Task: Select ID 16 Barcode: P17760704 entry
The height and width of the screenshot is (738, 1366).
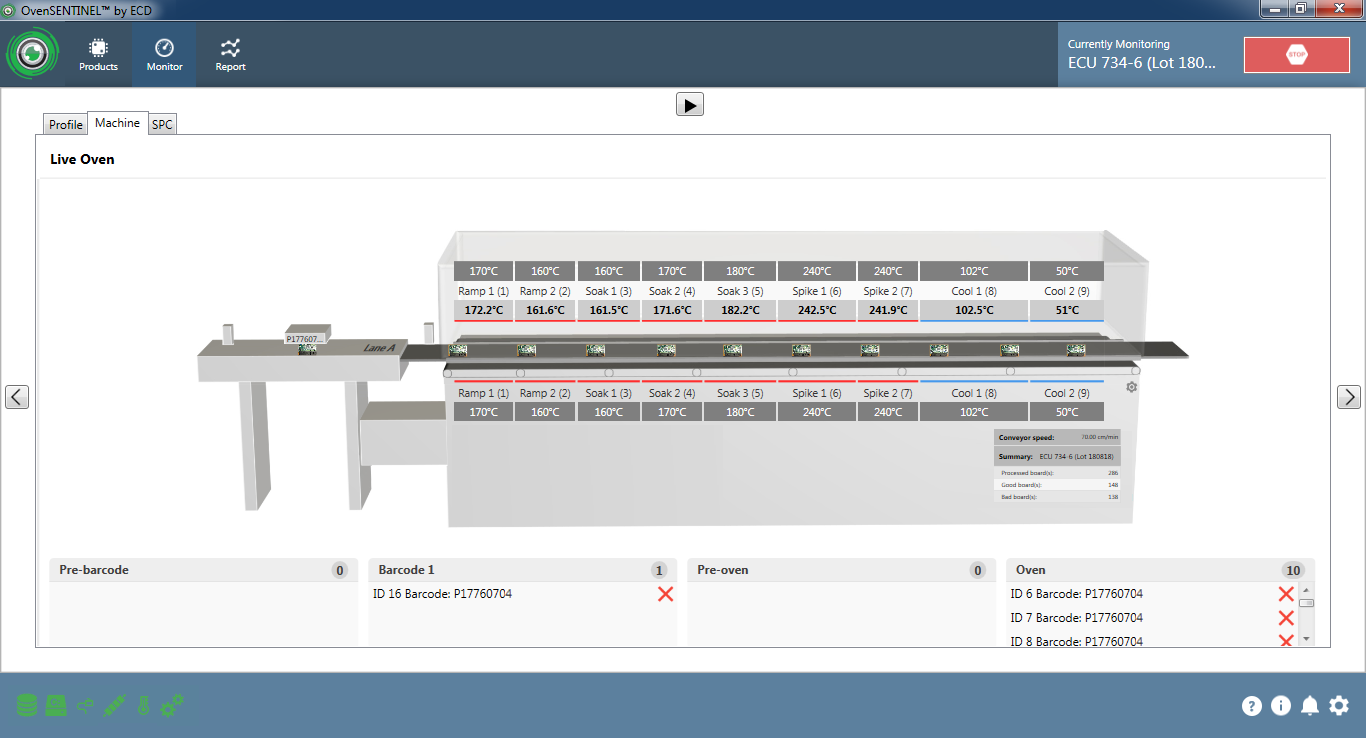Action: 442,594
